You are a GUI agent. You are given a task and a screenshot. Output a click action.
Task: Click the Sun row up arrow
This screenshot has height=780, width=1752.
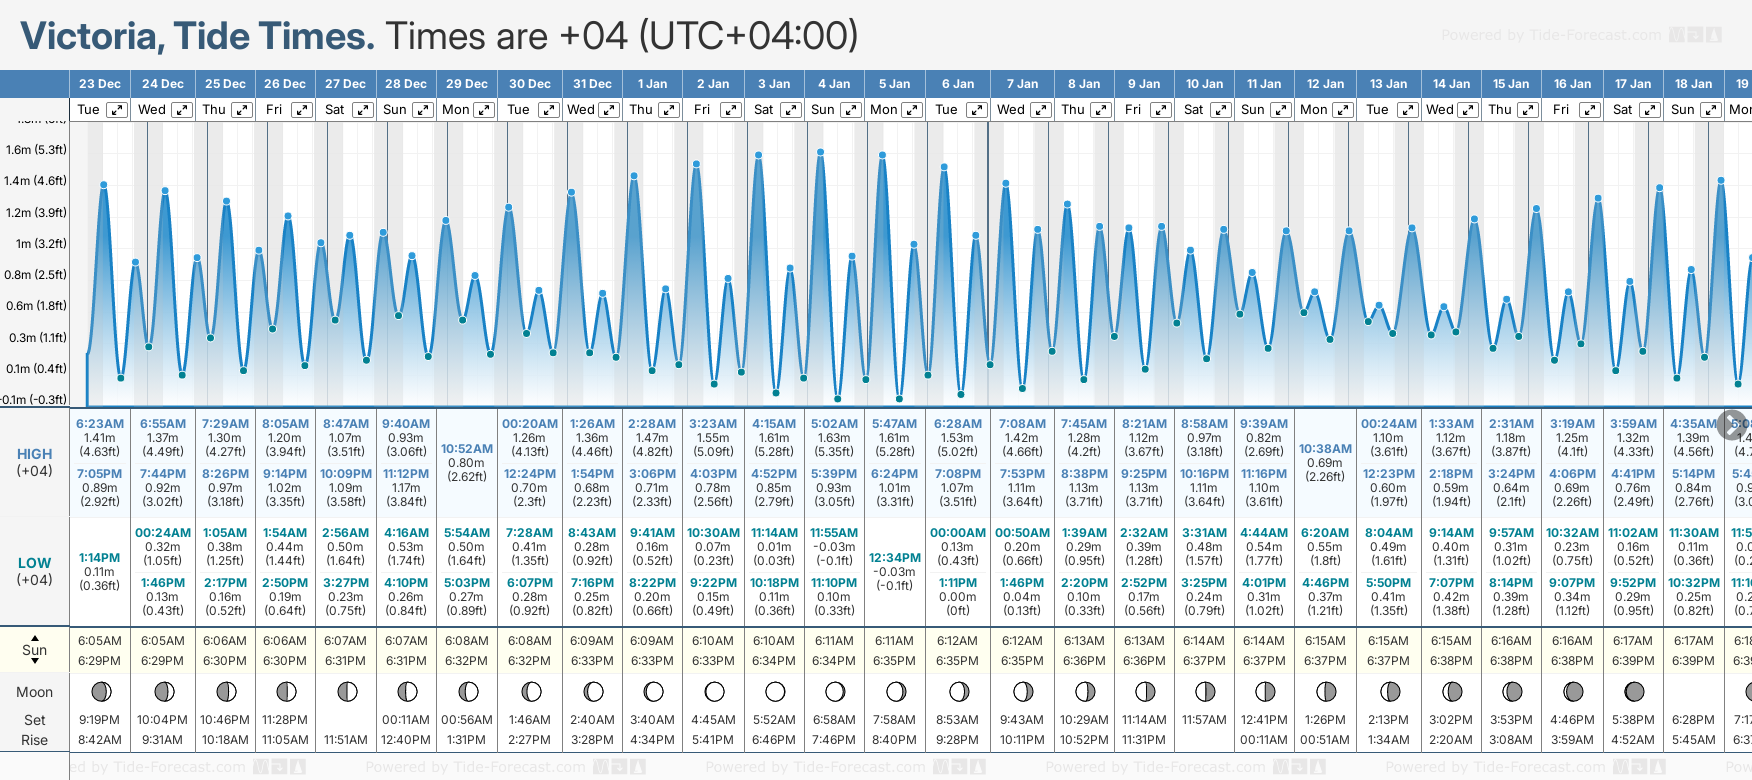click(35, 637)
